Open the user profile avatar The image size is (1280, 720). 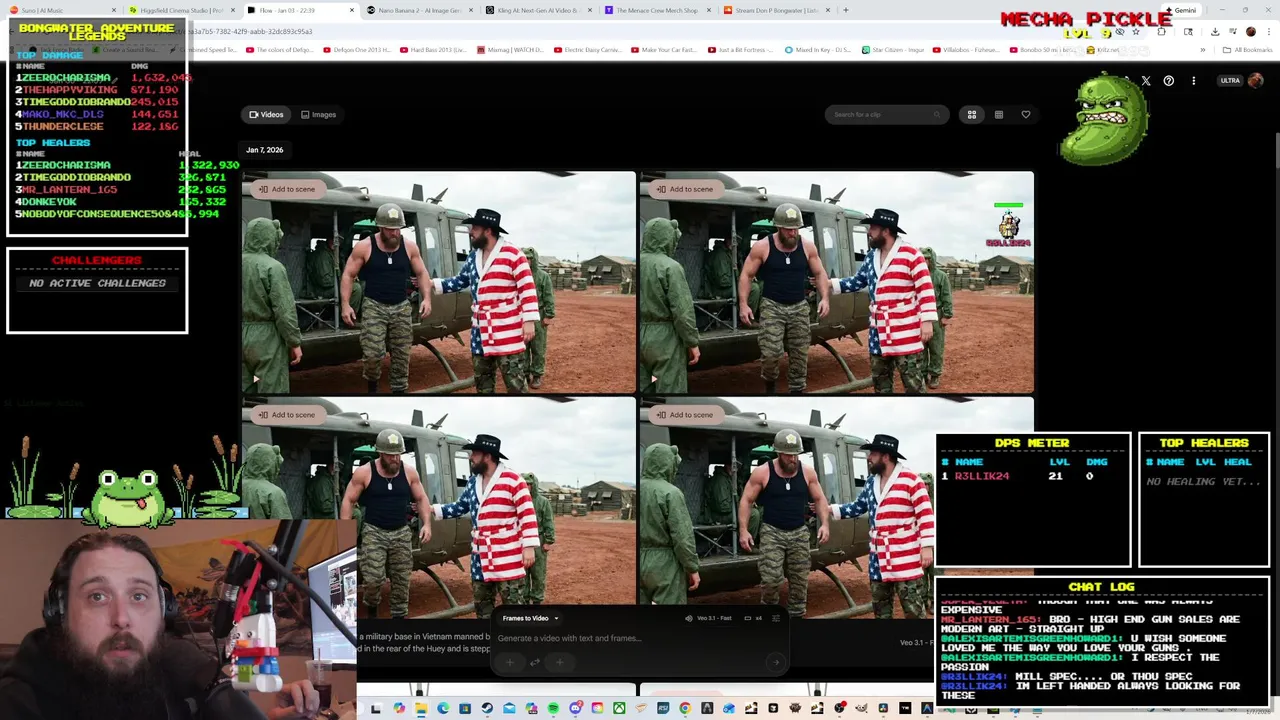pyautogui.click(x=1256, y=81)
